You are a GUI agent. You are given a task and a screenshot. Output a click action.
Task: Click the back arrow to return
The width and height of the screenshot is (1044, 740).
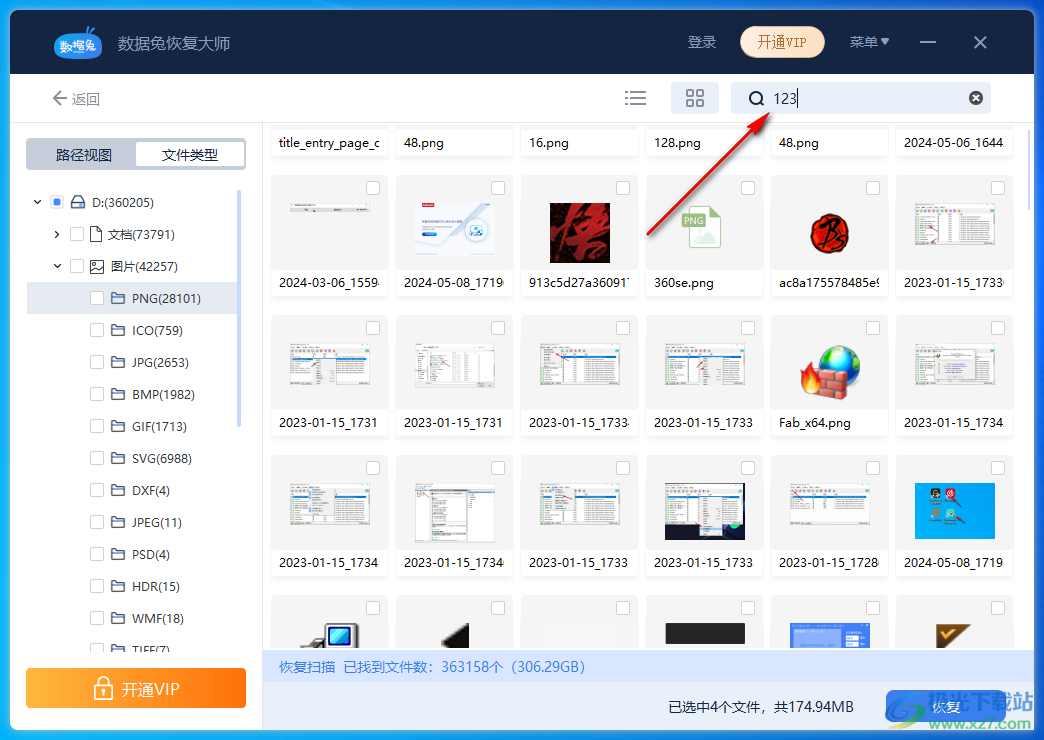pos(60,98)
